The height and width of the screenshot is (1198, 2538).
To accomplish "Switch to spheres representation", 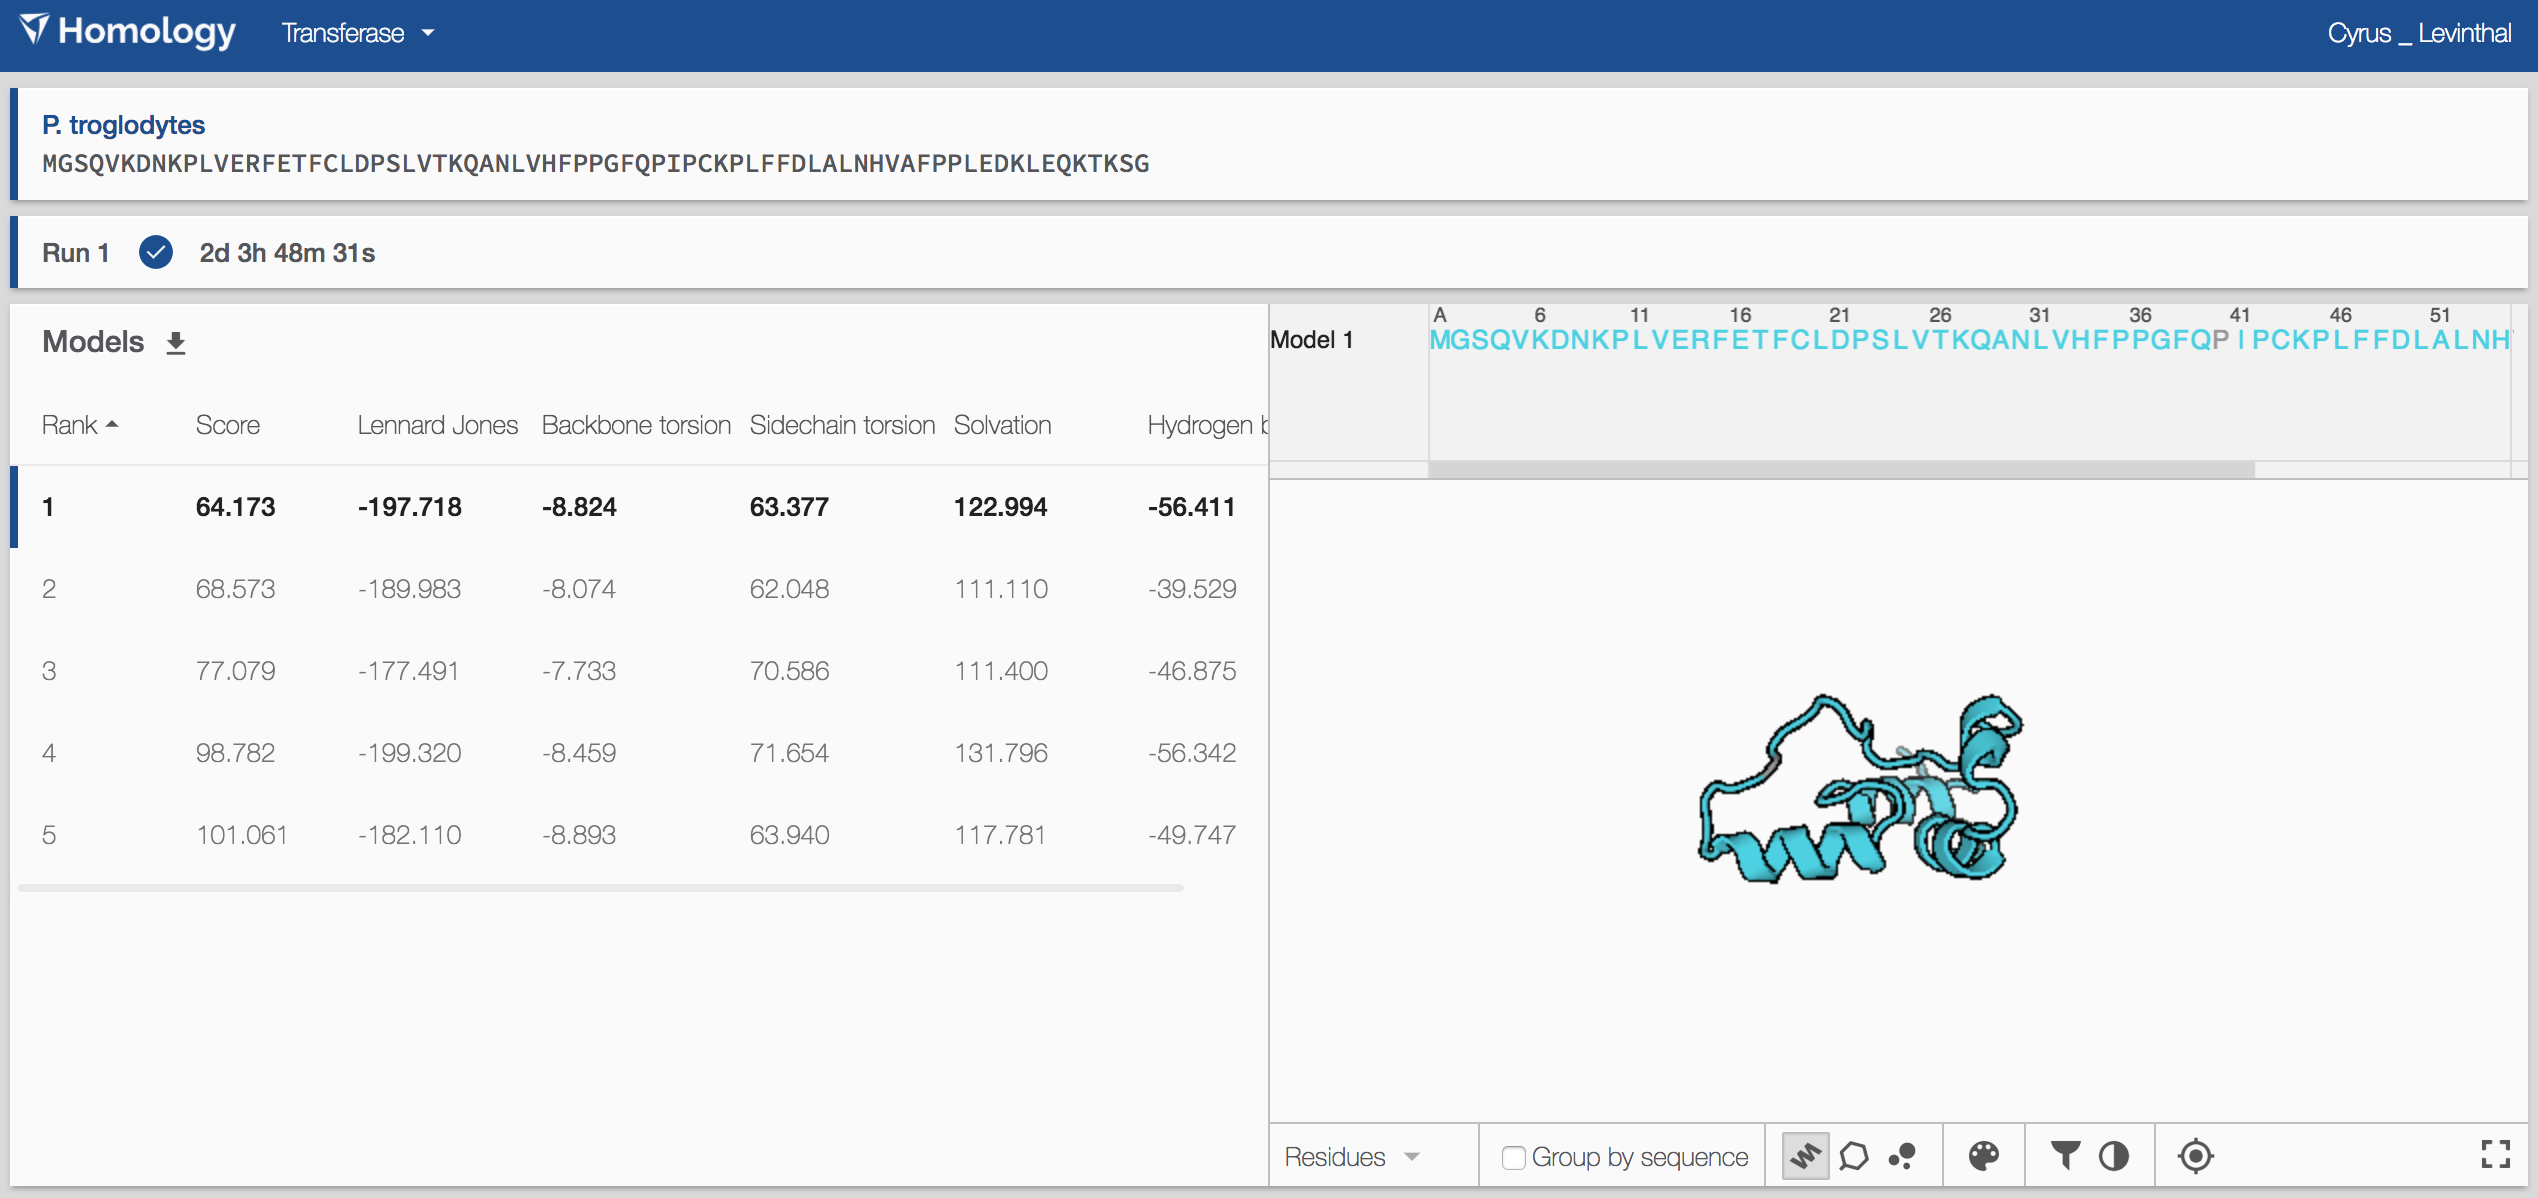I will [x=1902, y=1156].
